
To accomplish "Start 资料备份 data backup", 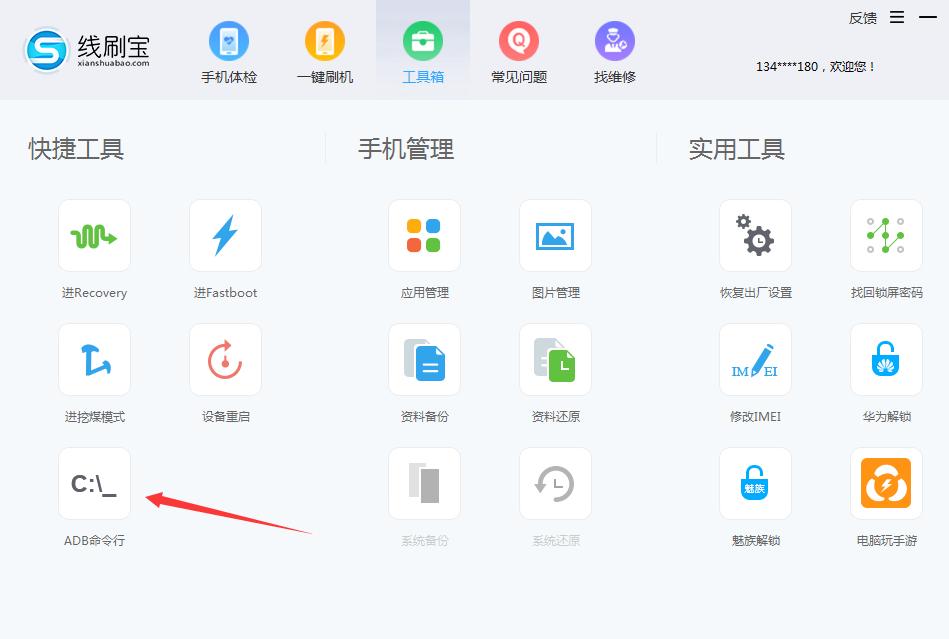I will click(424, 360).
